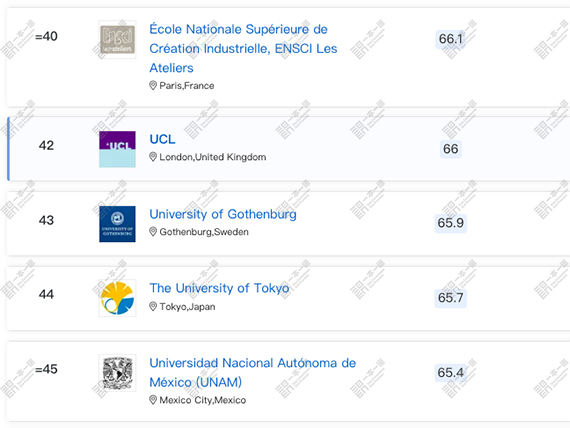The image size is (570, 428).
Task: Open the UCL university link
Action: (162, 139)
